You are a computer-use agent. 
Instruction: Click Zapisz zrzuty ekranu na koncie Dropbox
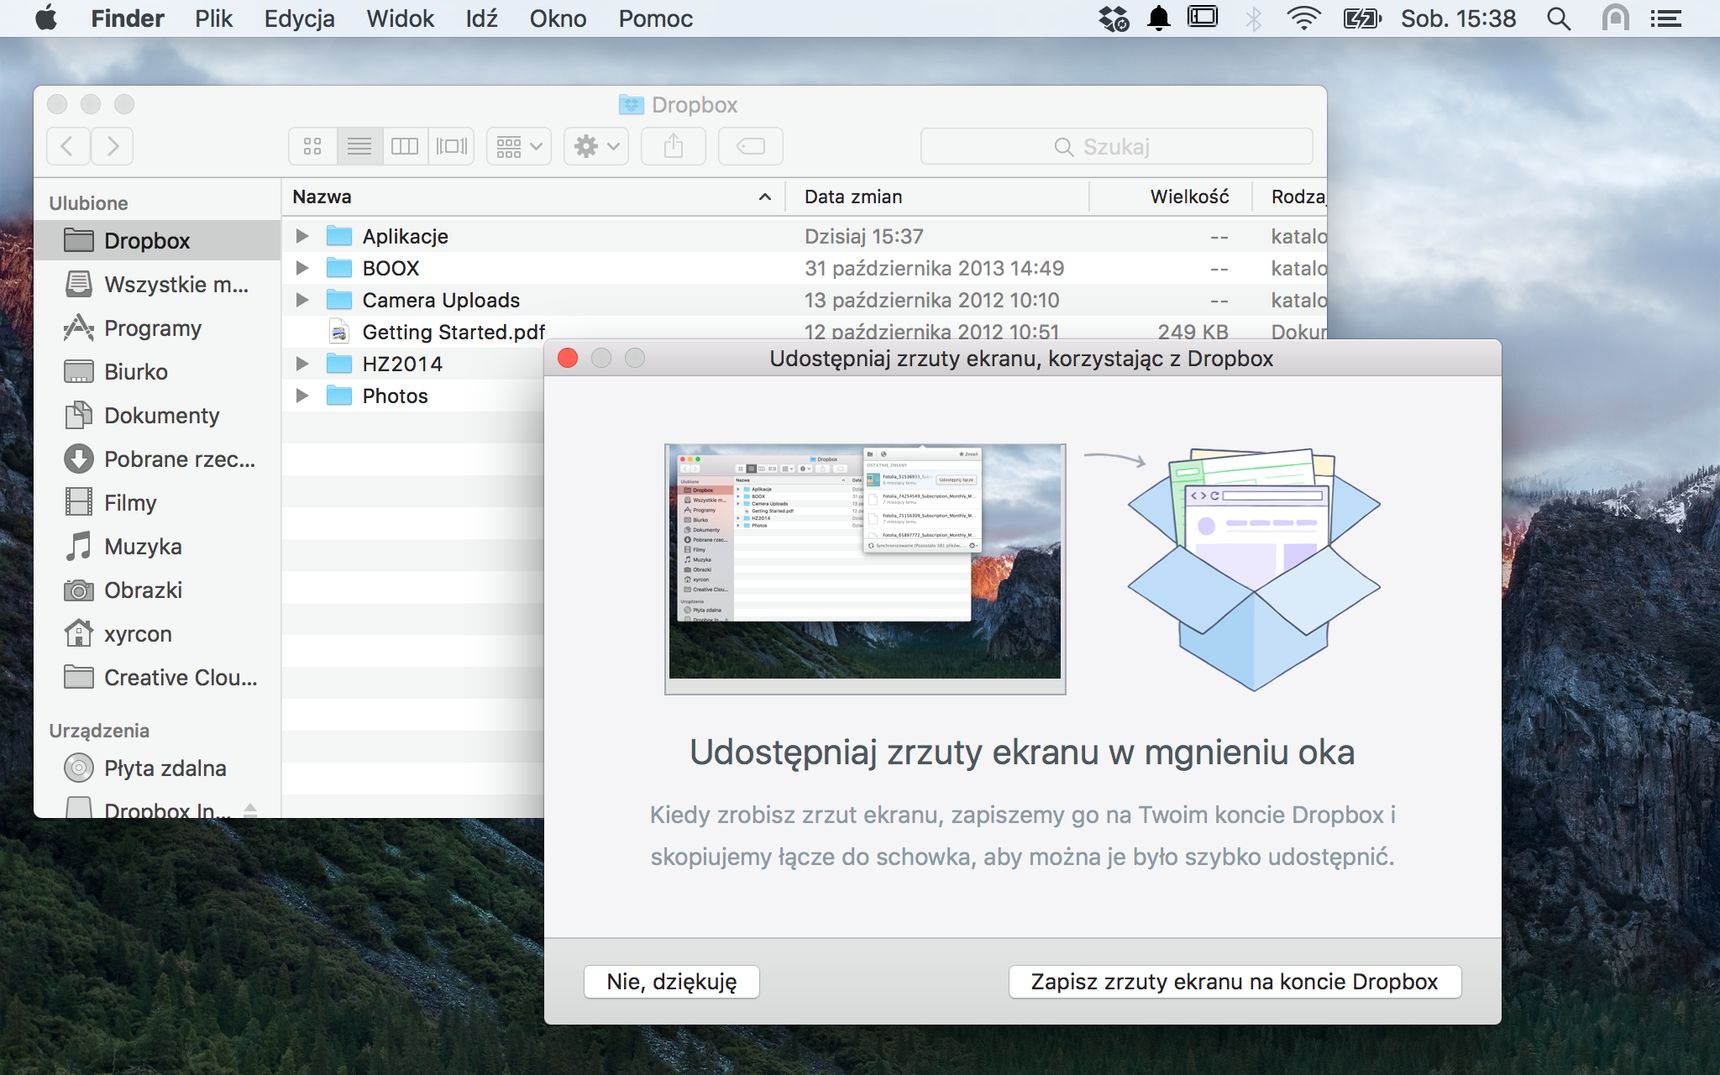click(x=1234, y=982)
